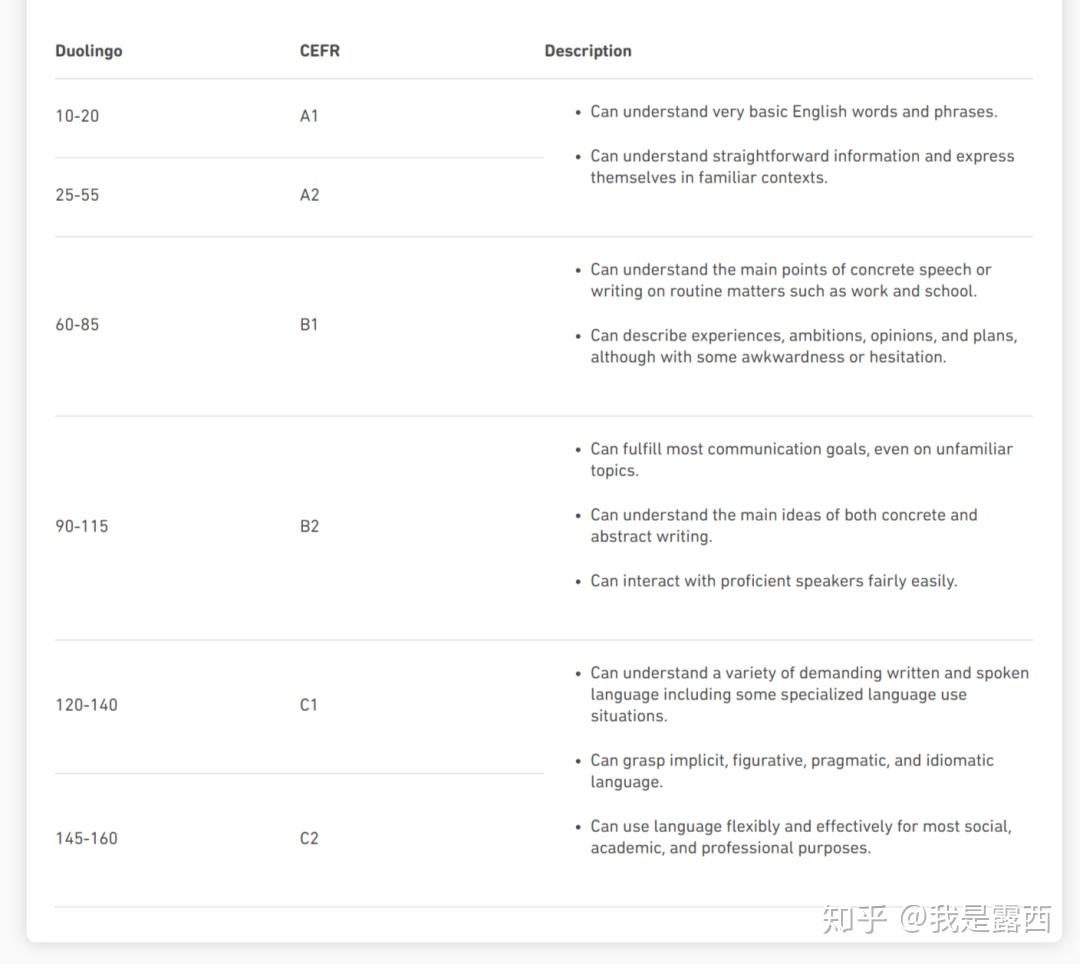Click the A2 level cell

pyautogui.click(x=309, y=195)
